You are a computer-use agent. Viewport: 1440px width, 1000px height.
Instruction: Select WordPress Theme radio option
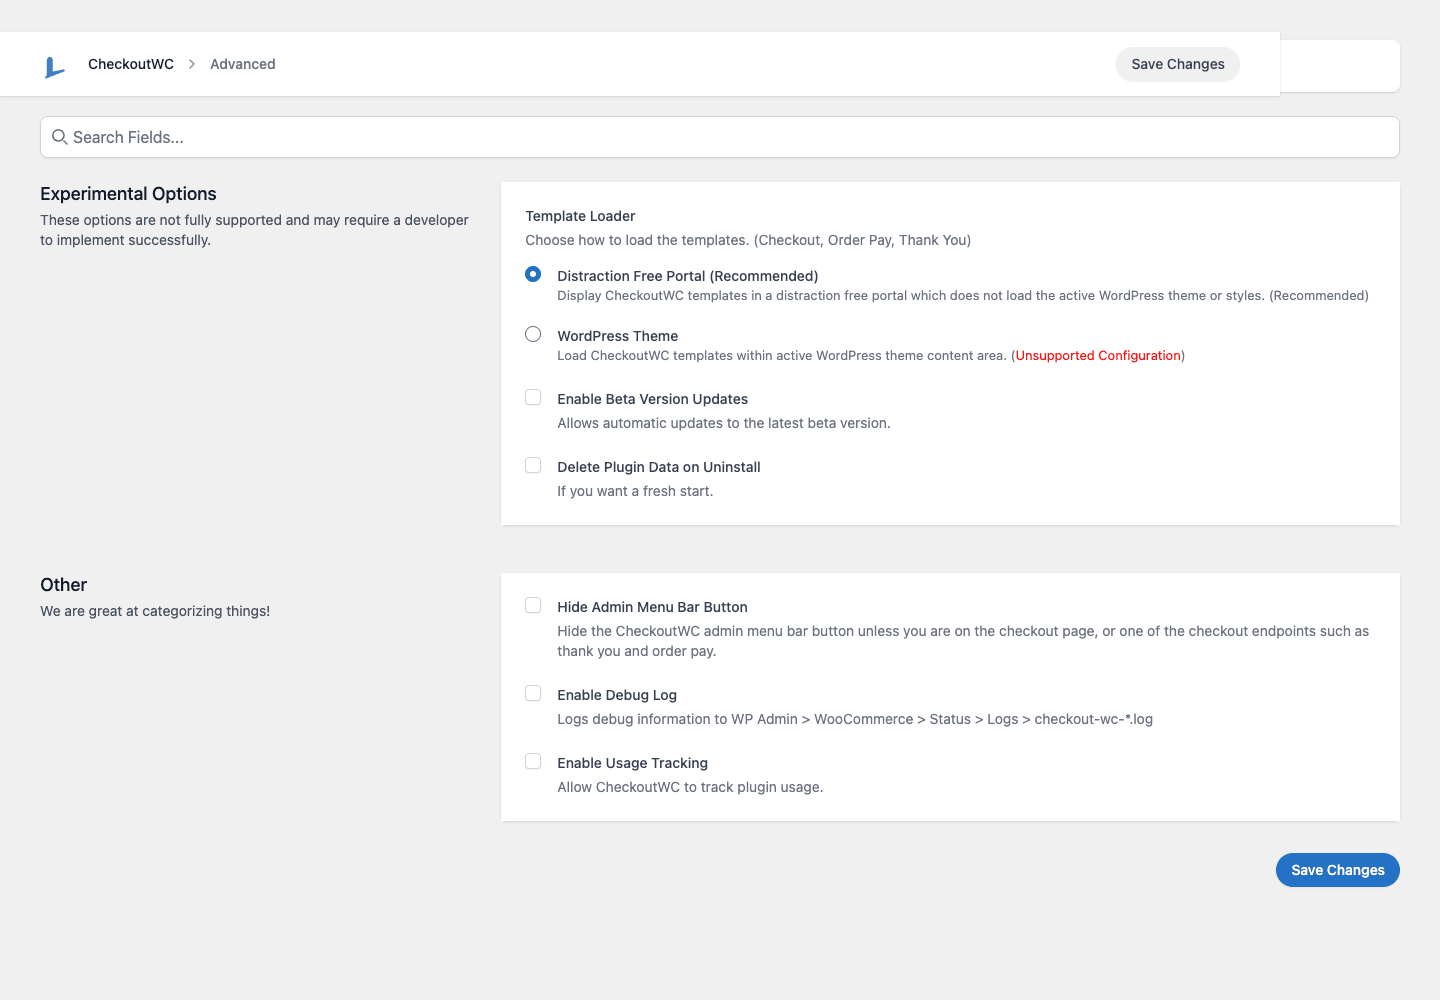(533, 334)
